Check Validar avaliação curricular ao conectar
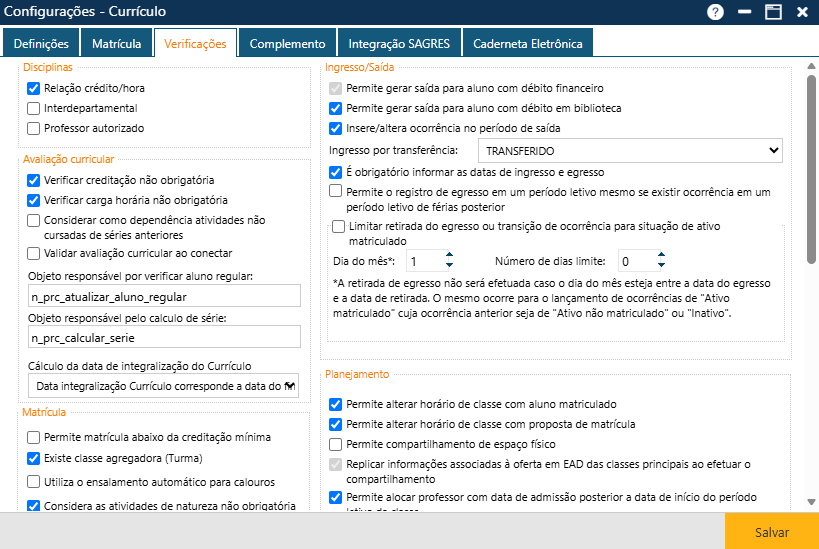This screenshot has height=549, width=819. (33, 253)
